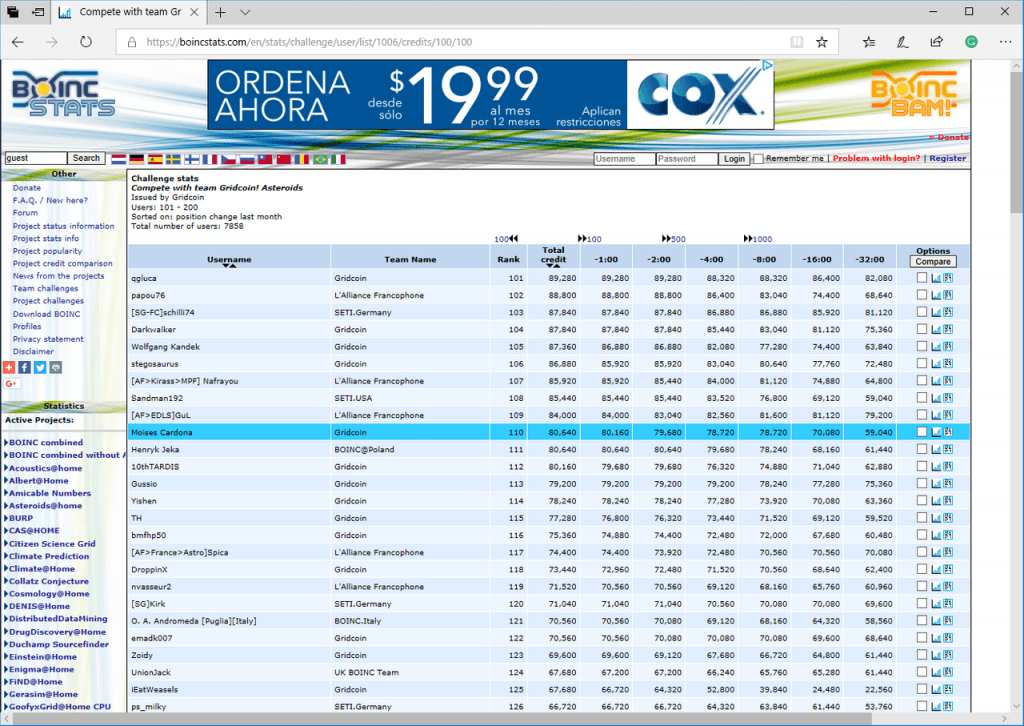
Task: Switch language via the German flag
Action: click(136, 159)
